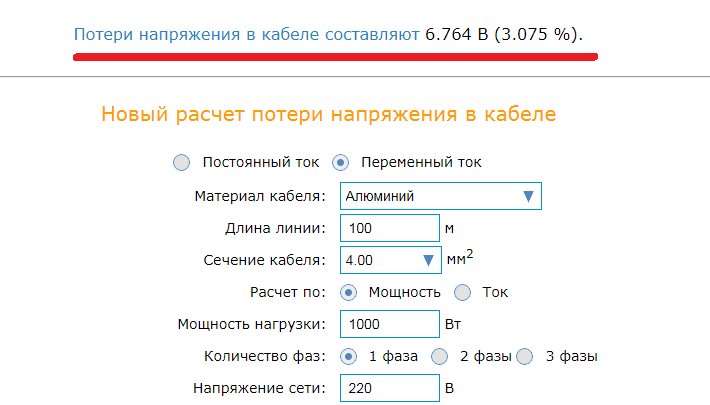Viewport: 710px width, 405px height.
Task: Expand the Сечение кабеля dropdown showing 4.00
Action: [390, 260]
